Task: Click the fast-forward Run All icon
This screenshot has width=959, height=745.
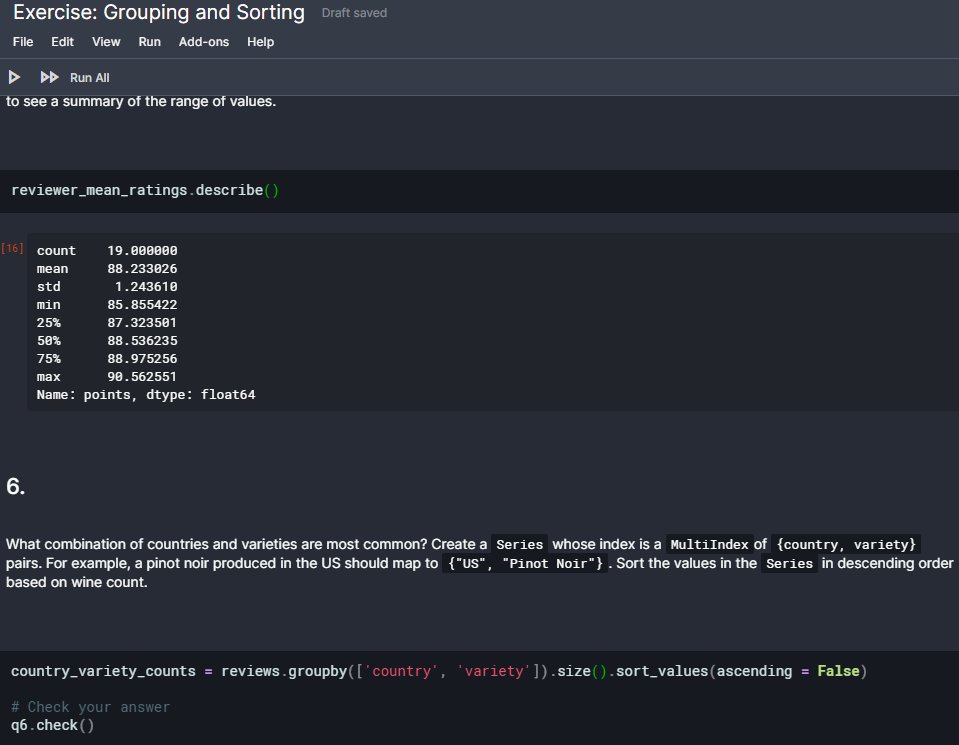Action: 49,77
